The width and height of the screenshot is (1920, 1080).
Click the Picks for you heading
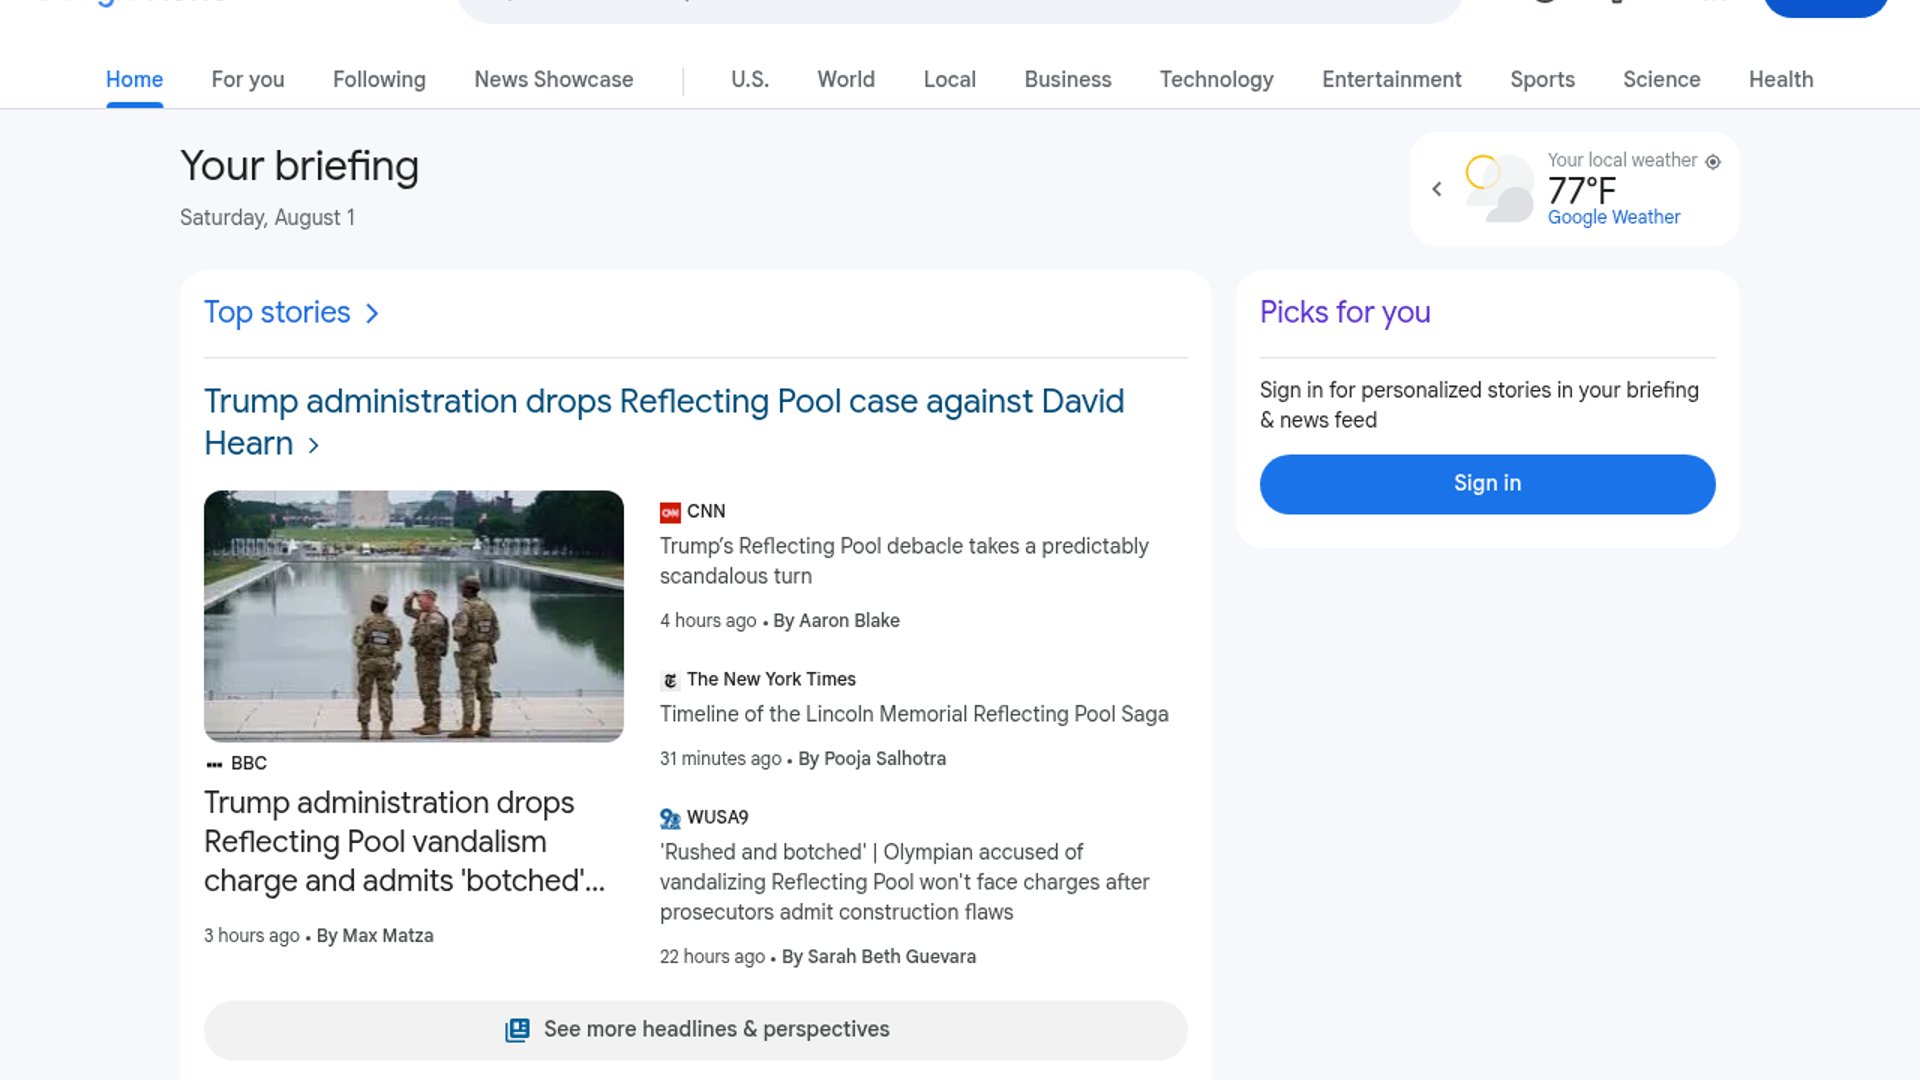point(1345,313)
